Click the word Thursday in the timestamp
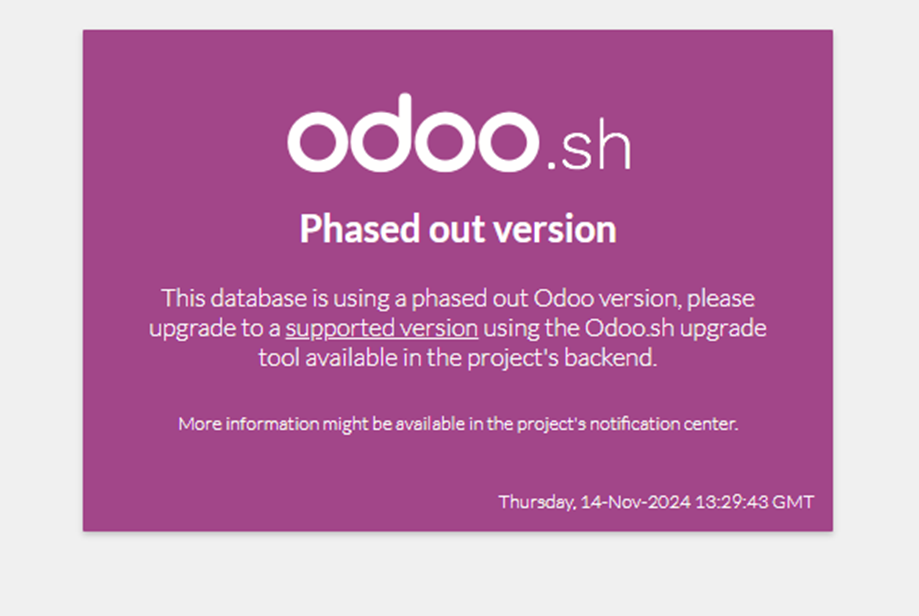Screen dimensions: 919x616 pyautogui.click(x=537, y=502)
